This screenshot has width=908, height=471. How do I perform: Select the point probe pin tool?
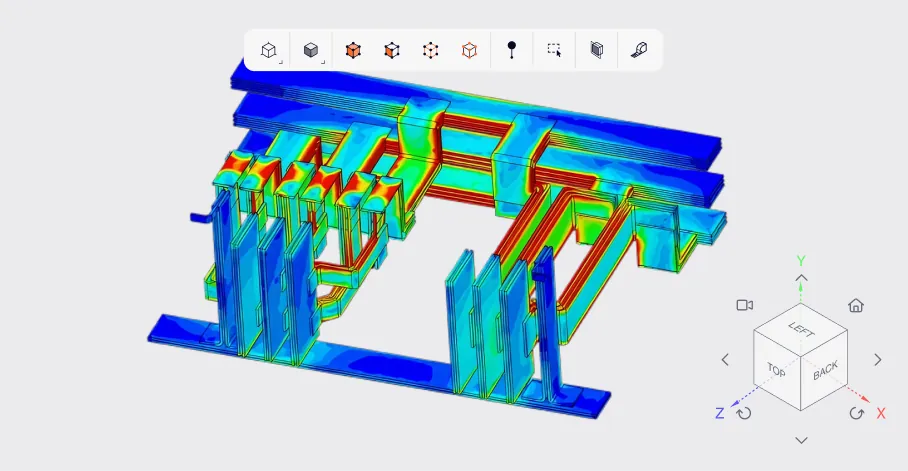(511, 50)
